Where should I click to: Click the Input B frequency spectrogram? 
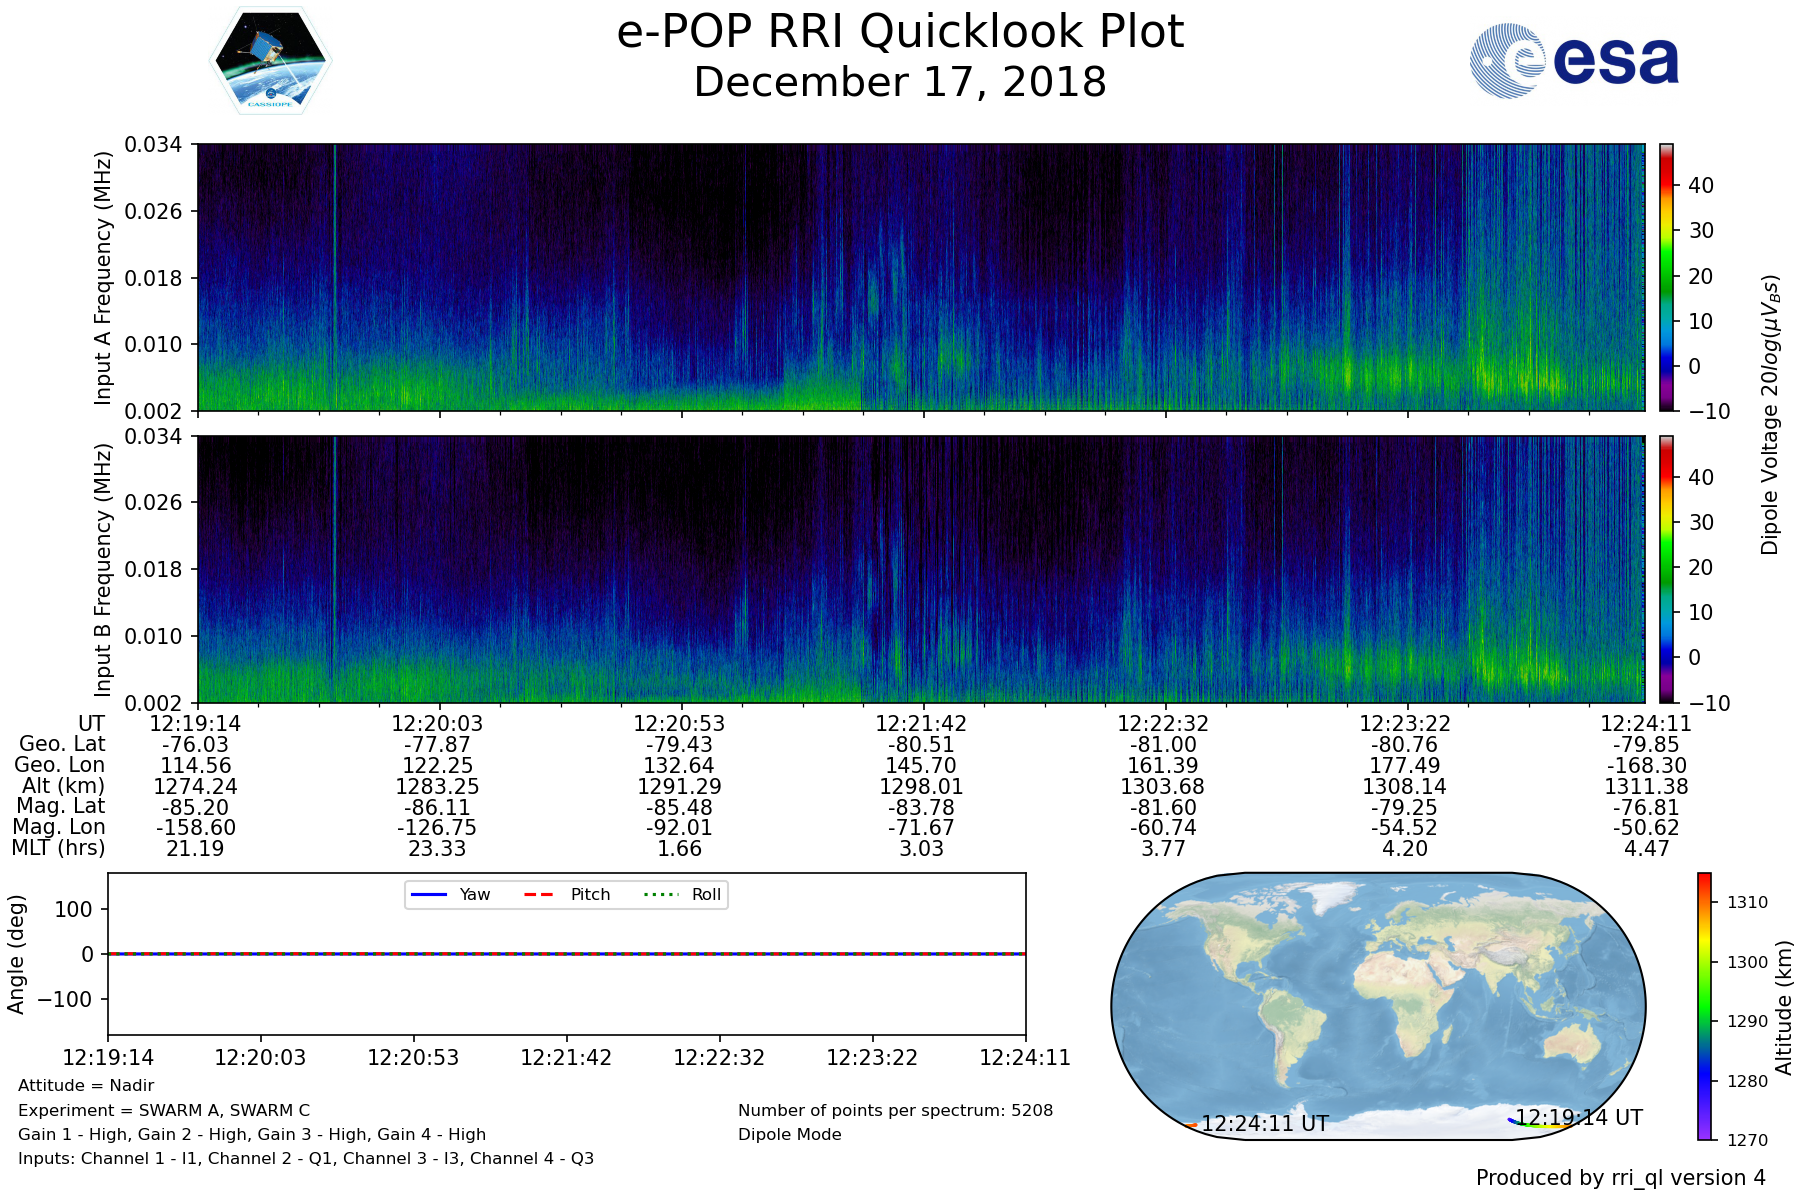pyautogui.click(x=920, y=569)
